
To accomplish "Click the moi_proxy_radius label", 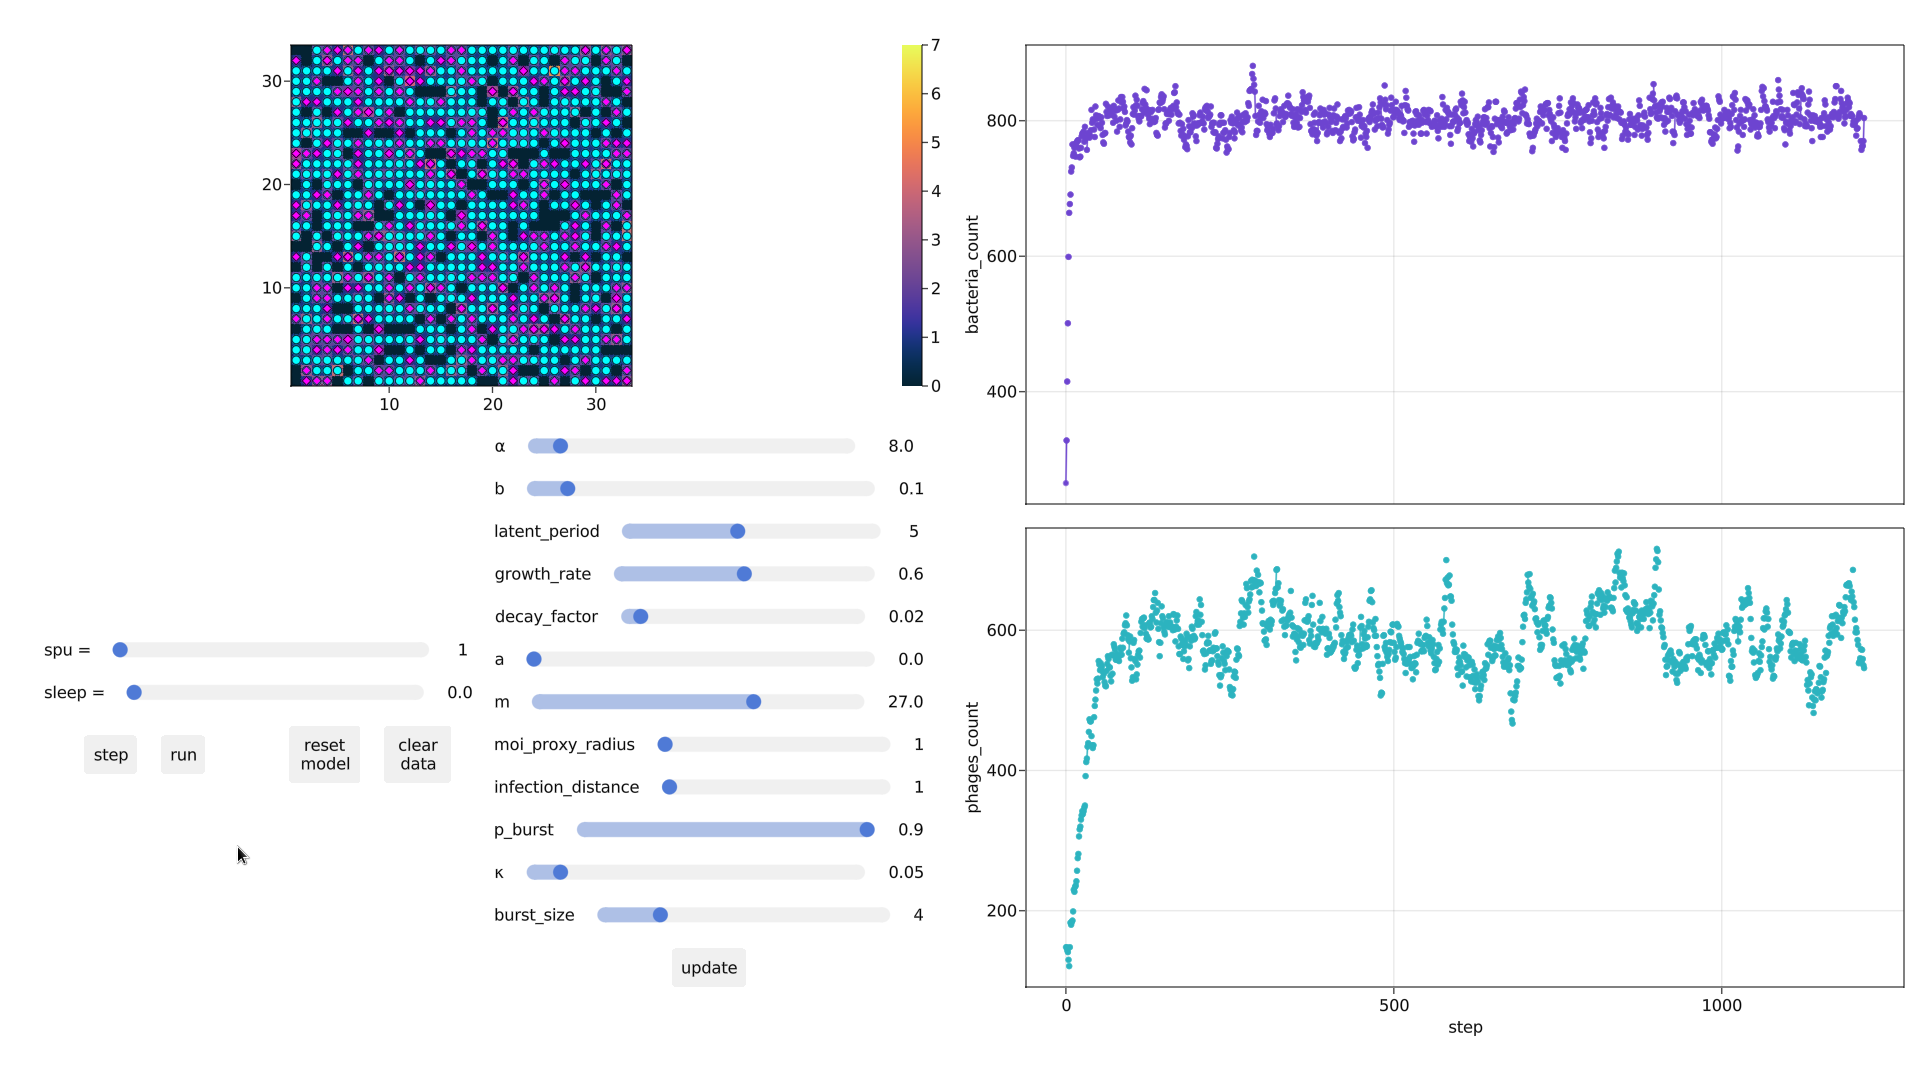I will [x=564, y=744].
